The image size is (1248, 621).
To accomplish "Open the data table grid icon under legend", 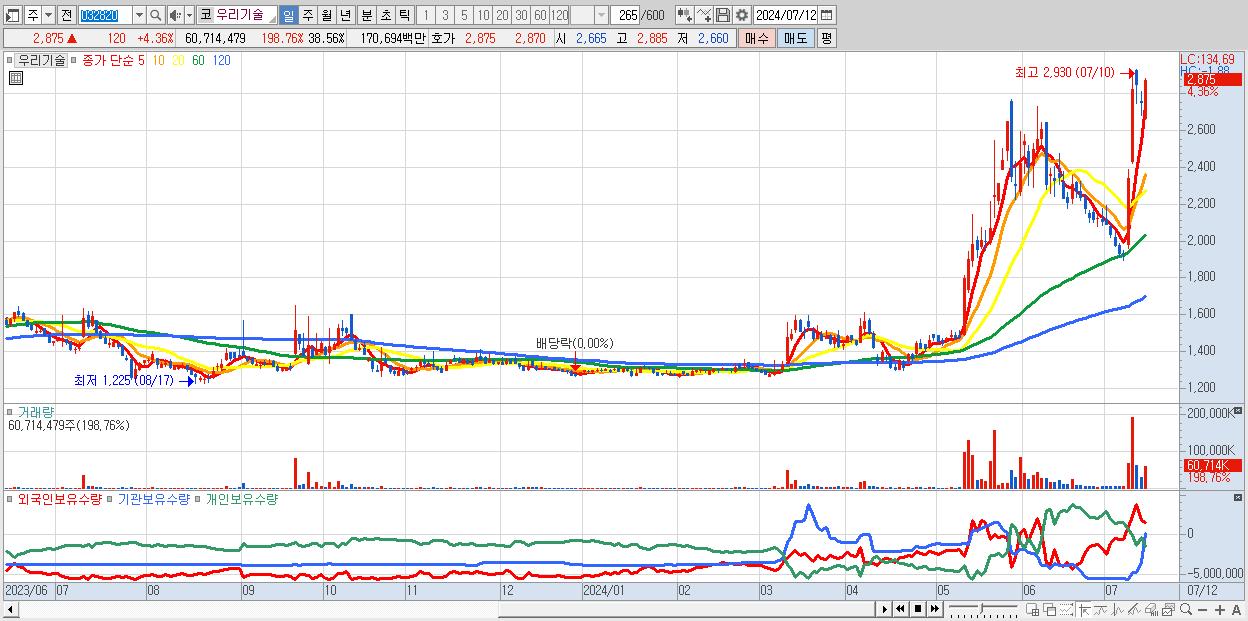I will pyautogui.click(x=15, y=78).
